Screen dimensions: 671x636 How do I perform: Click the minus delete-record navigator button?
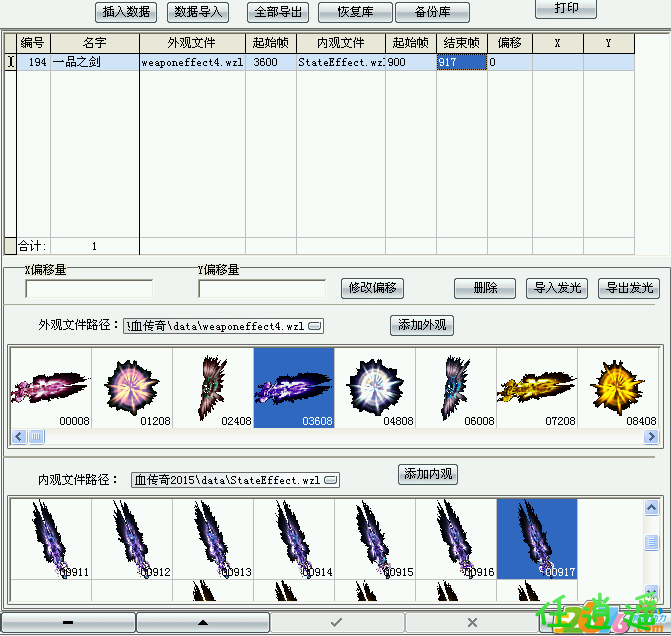(x=68, y=623)
